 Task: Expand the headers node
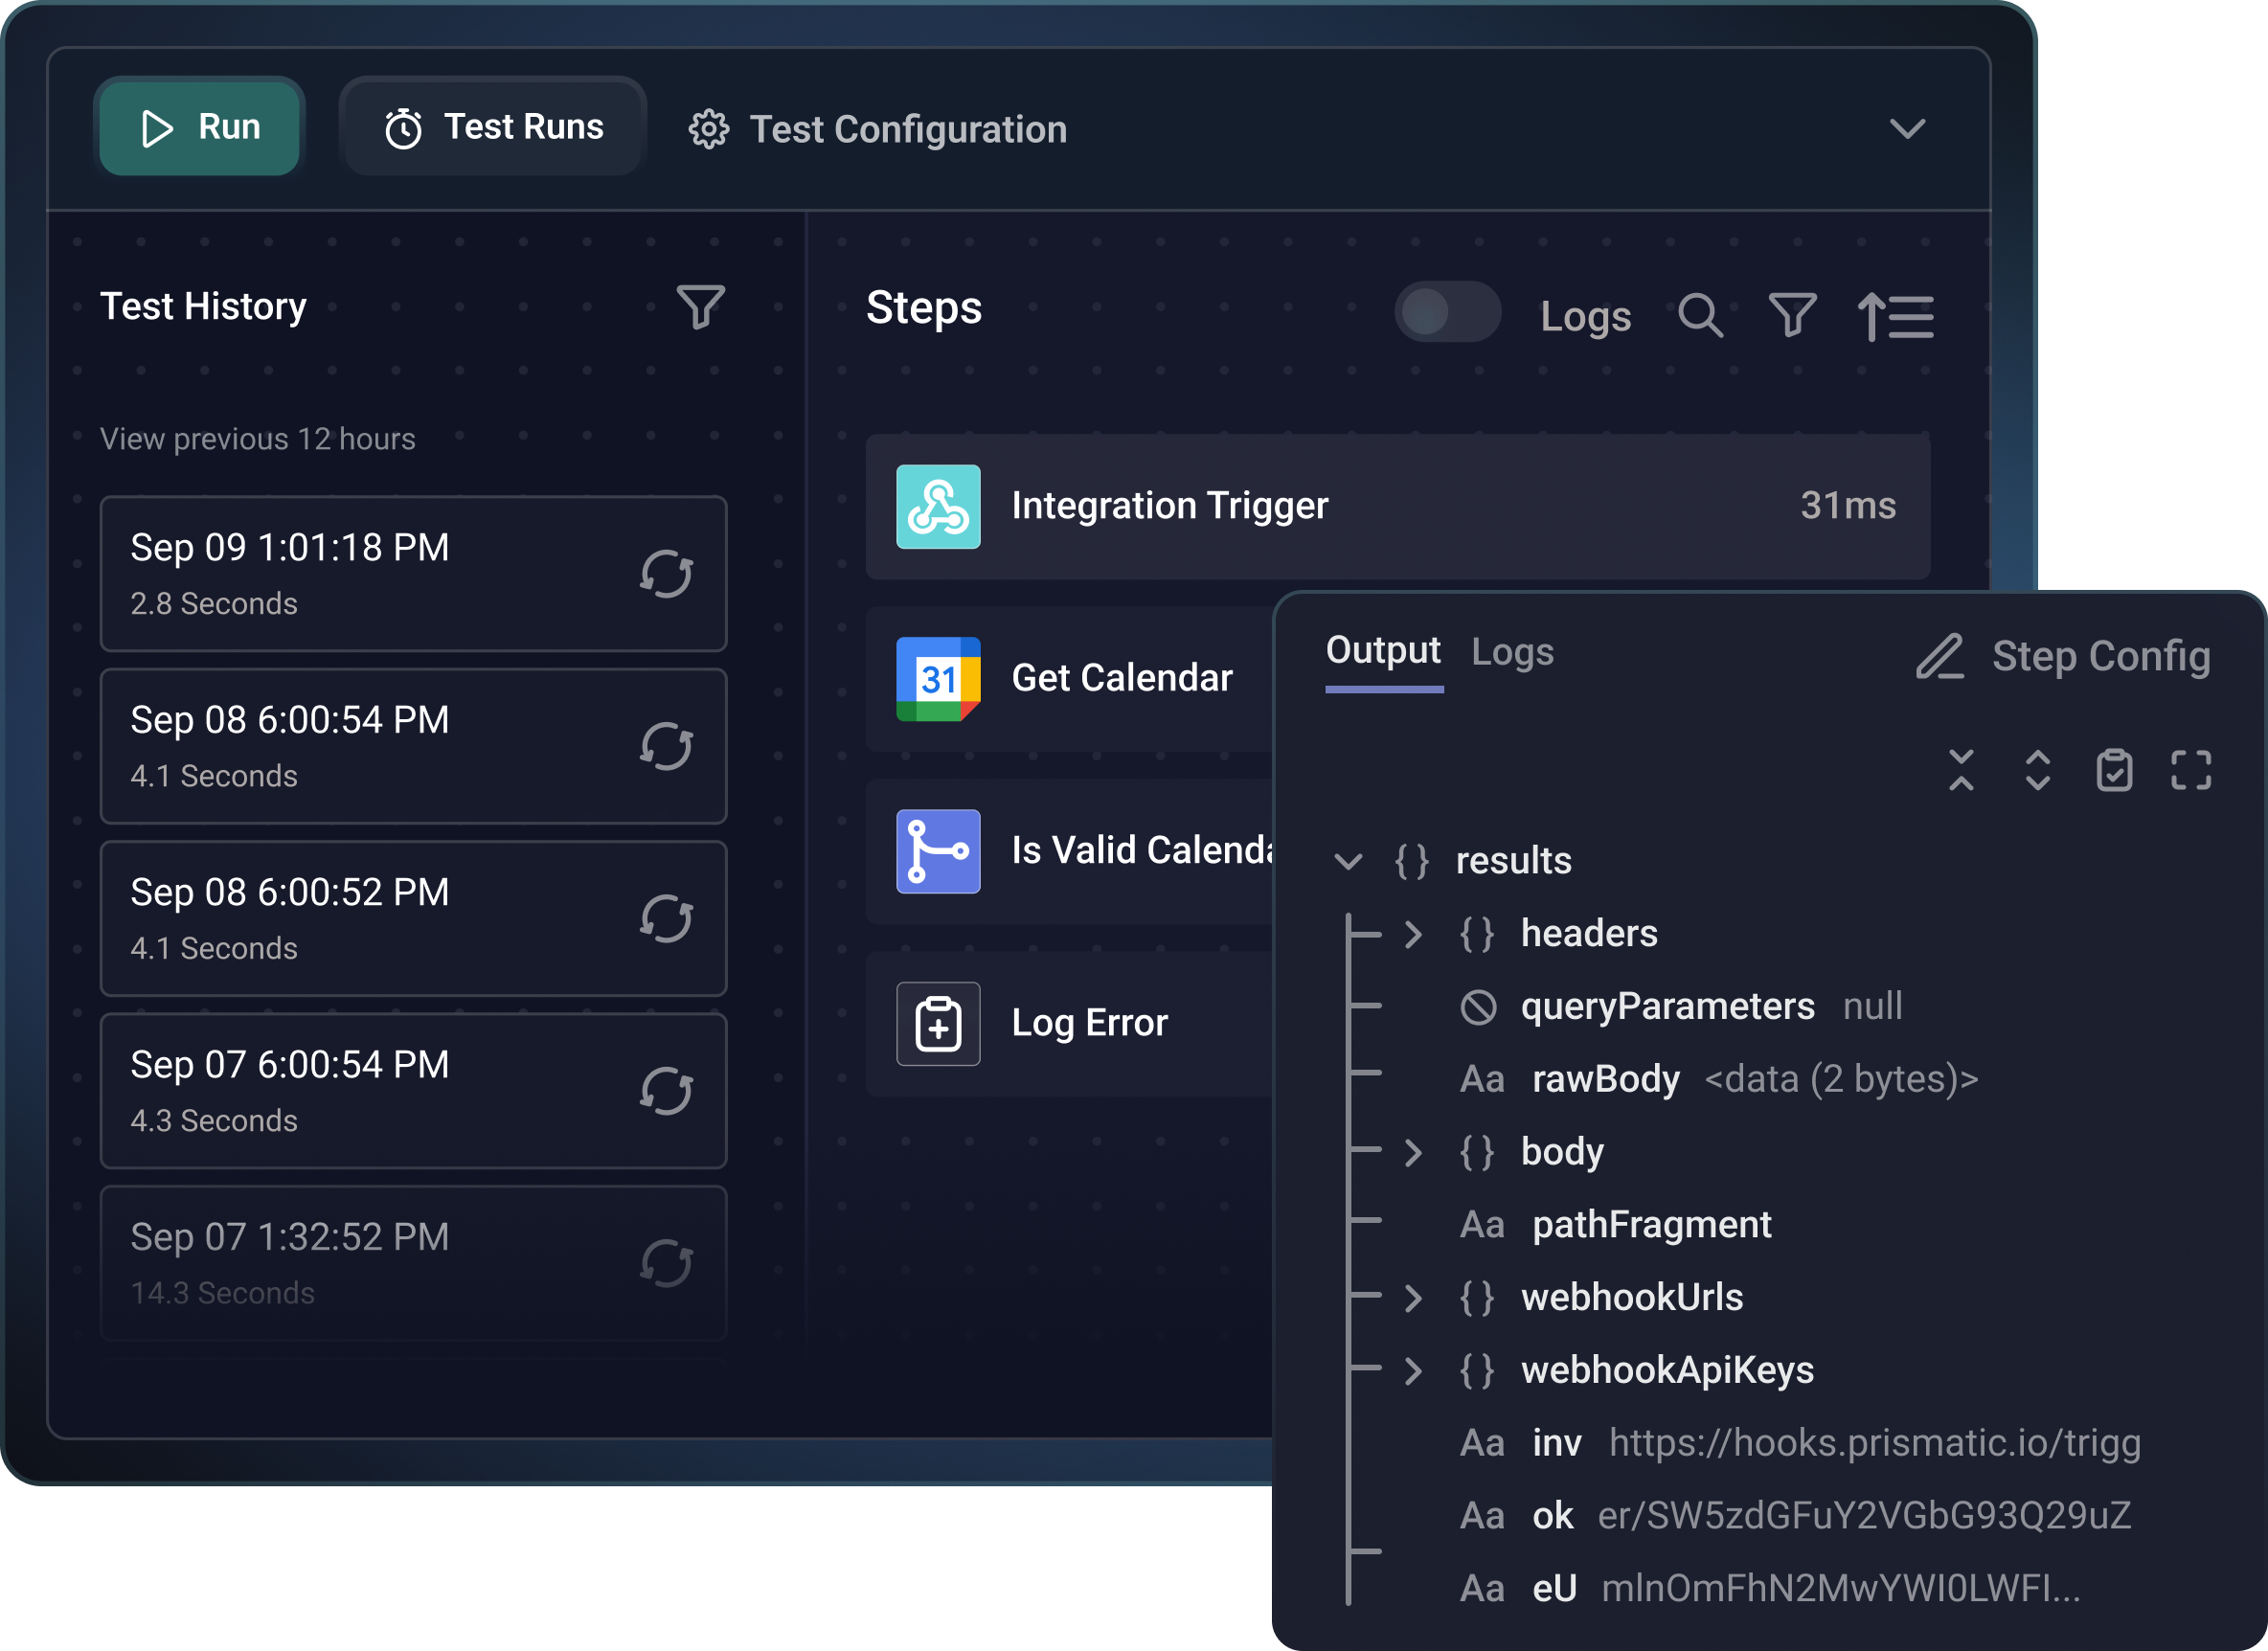point(1412,934)
